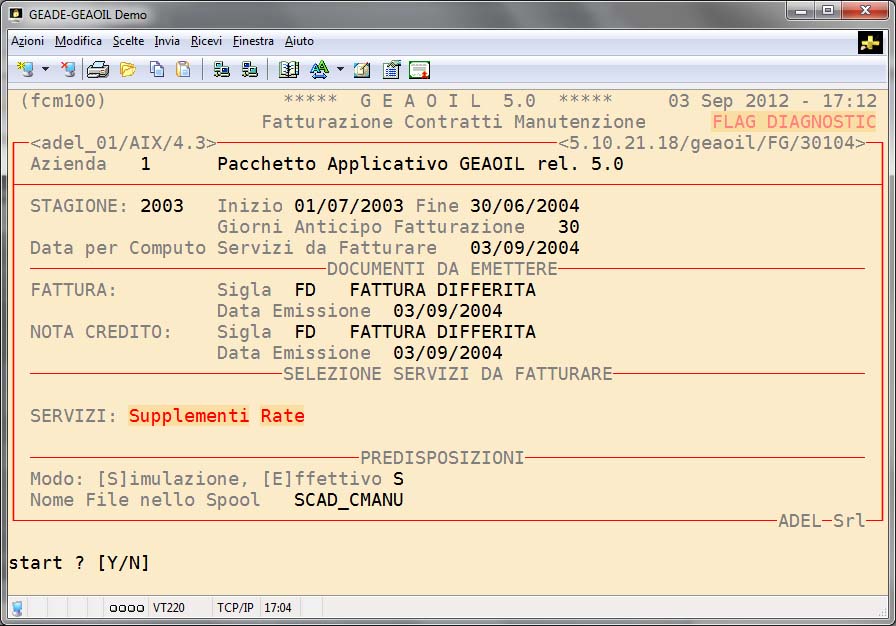Expand the new connection dropdown arrow
The image size is (896, 626).
click(x=45, y=69)
